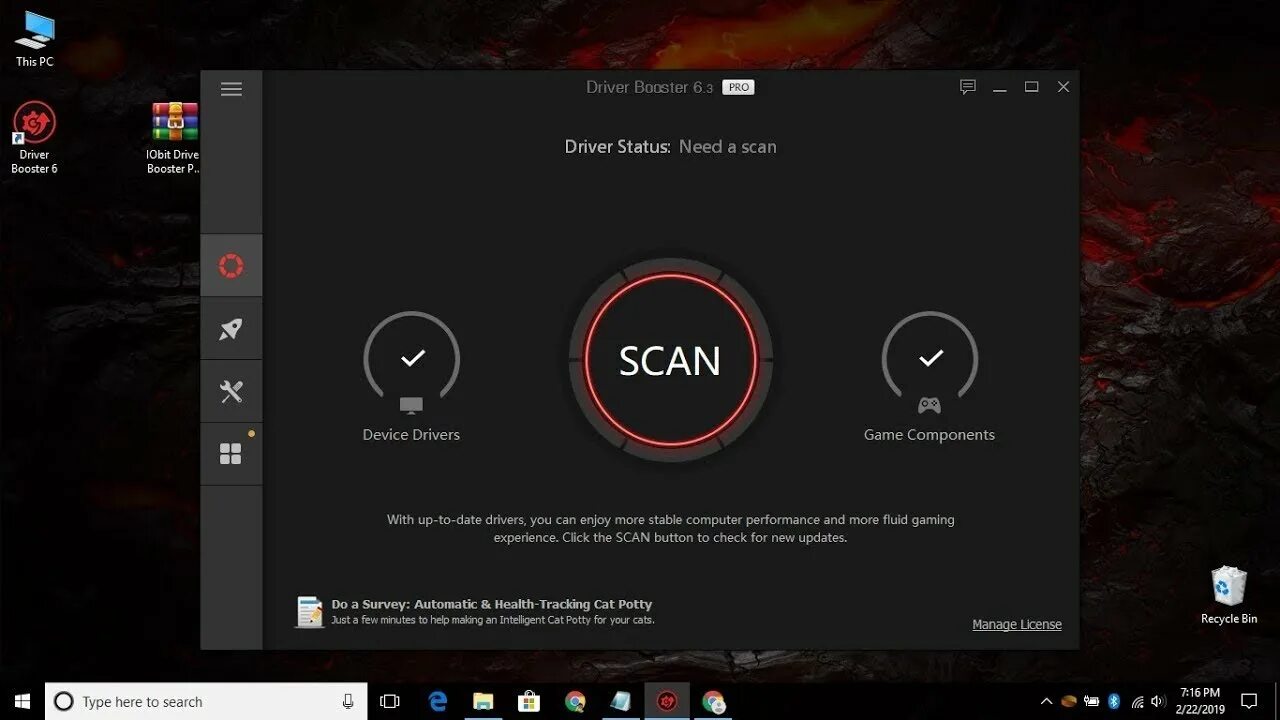Select the Scan section in the sidebar
This screenshot has height=720, width=1280.
pyautogui.click(x=231, y=266)
